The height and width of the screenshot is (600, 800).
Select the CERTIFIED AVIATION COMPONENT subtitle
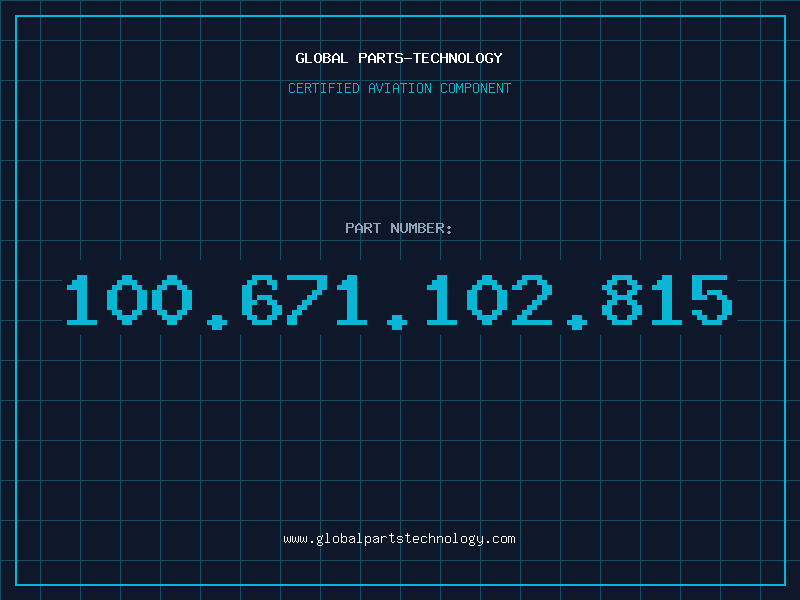pos(399,88)
